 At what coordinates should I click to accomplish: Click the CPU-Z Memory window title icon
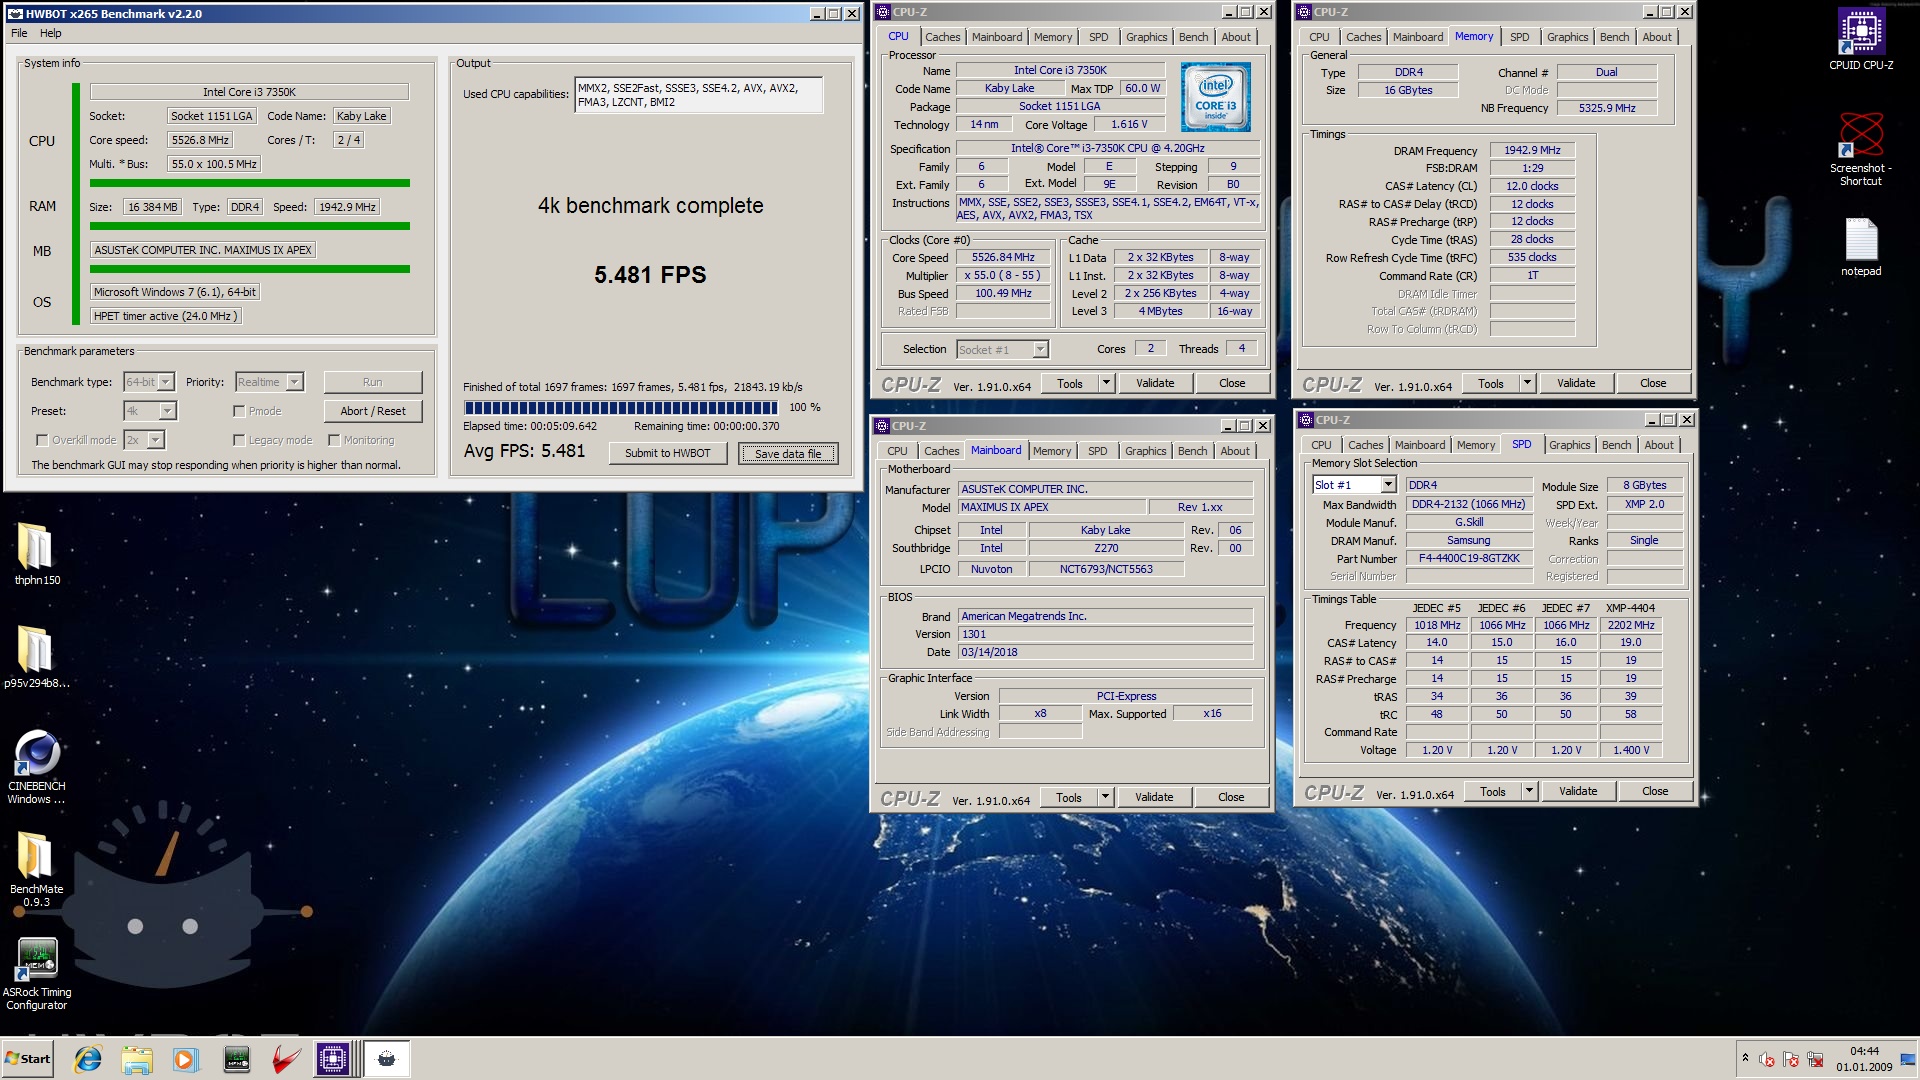(1305, 12)
